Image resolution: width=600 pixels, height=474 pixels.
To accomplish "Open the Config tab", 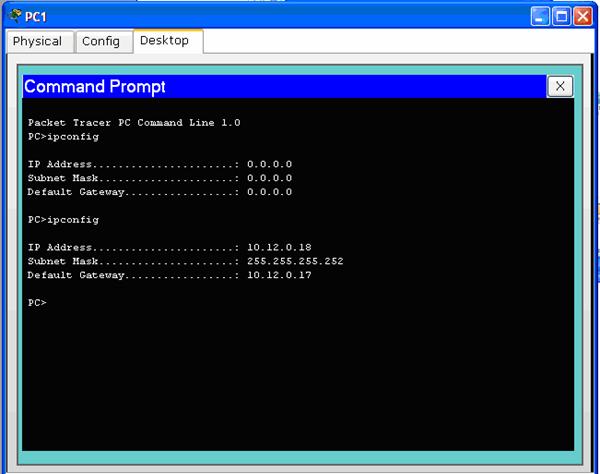I will point(100,41).
